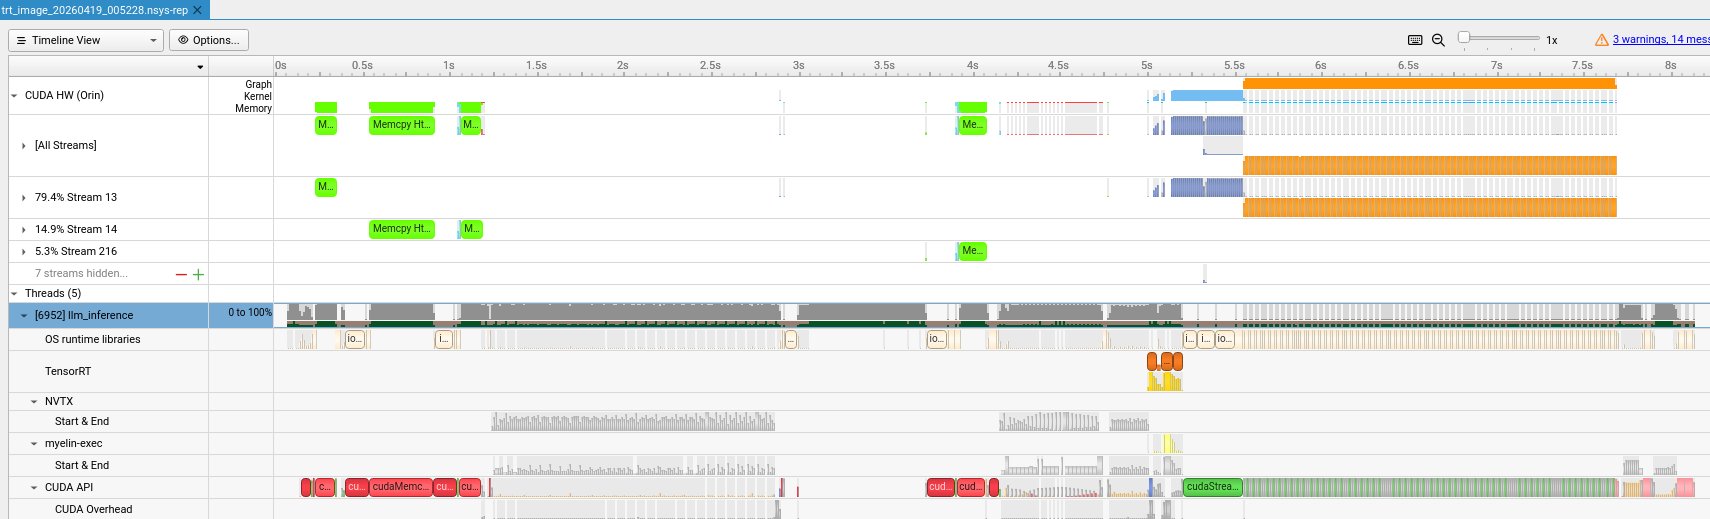Open the row header dropdown arrow
Viewport: 1710px width, 519px height.
(200, 67)
